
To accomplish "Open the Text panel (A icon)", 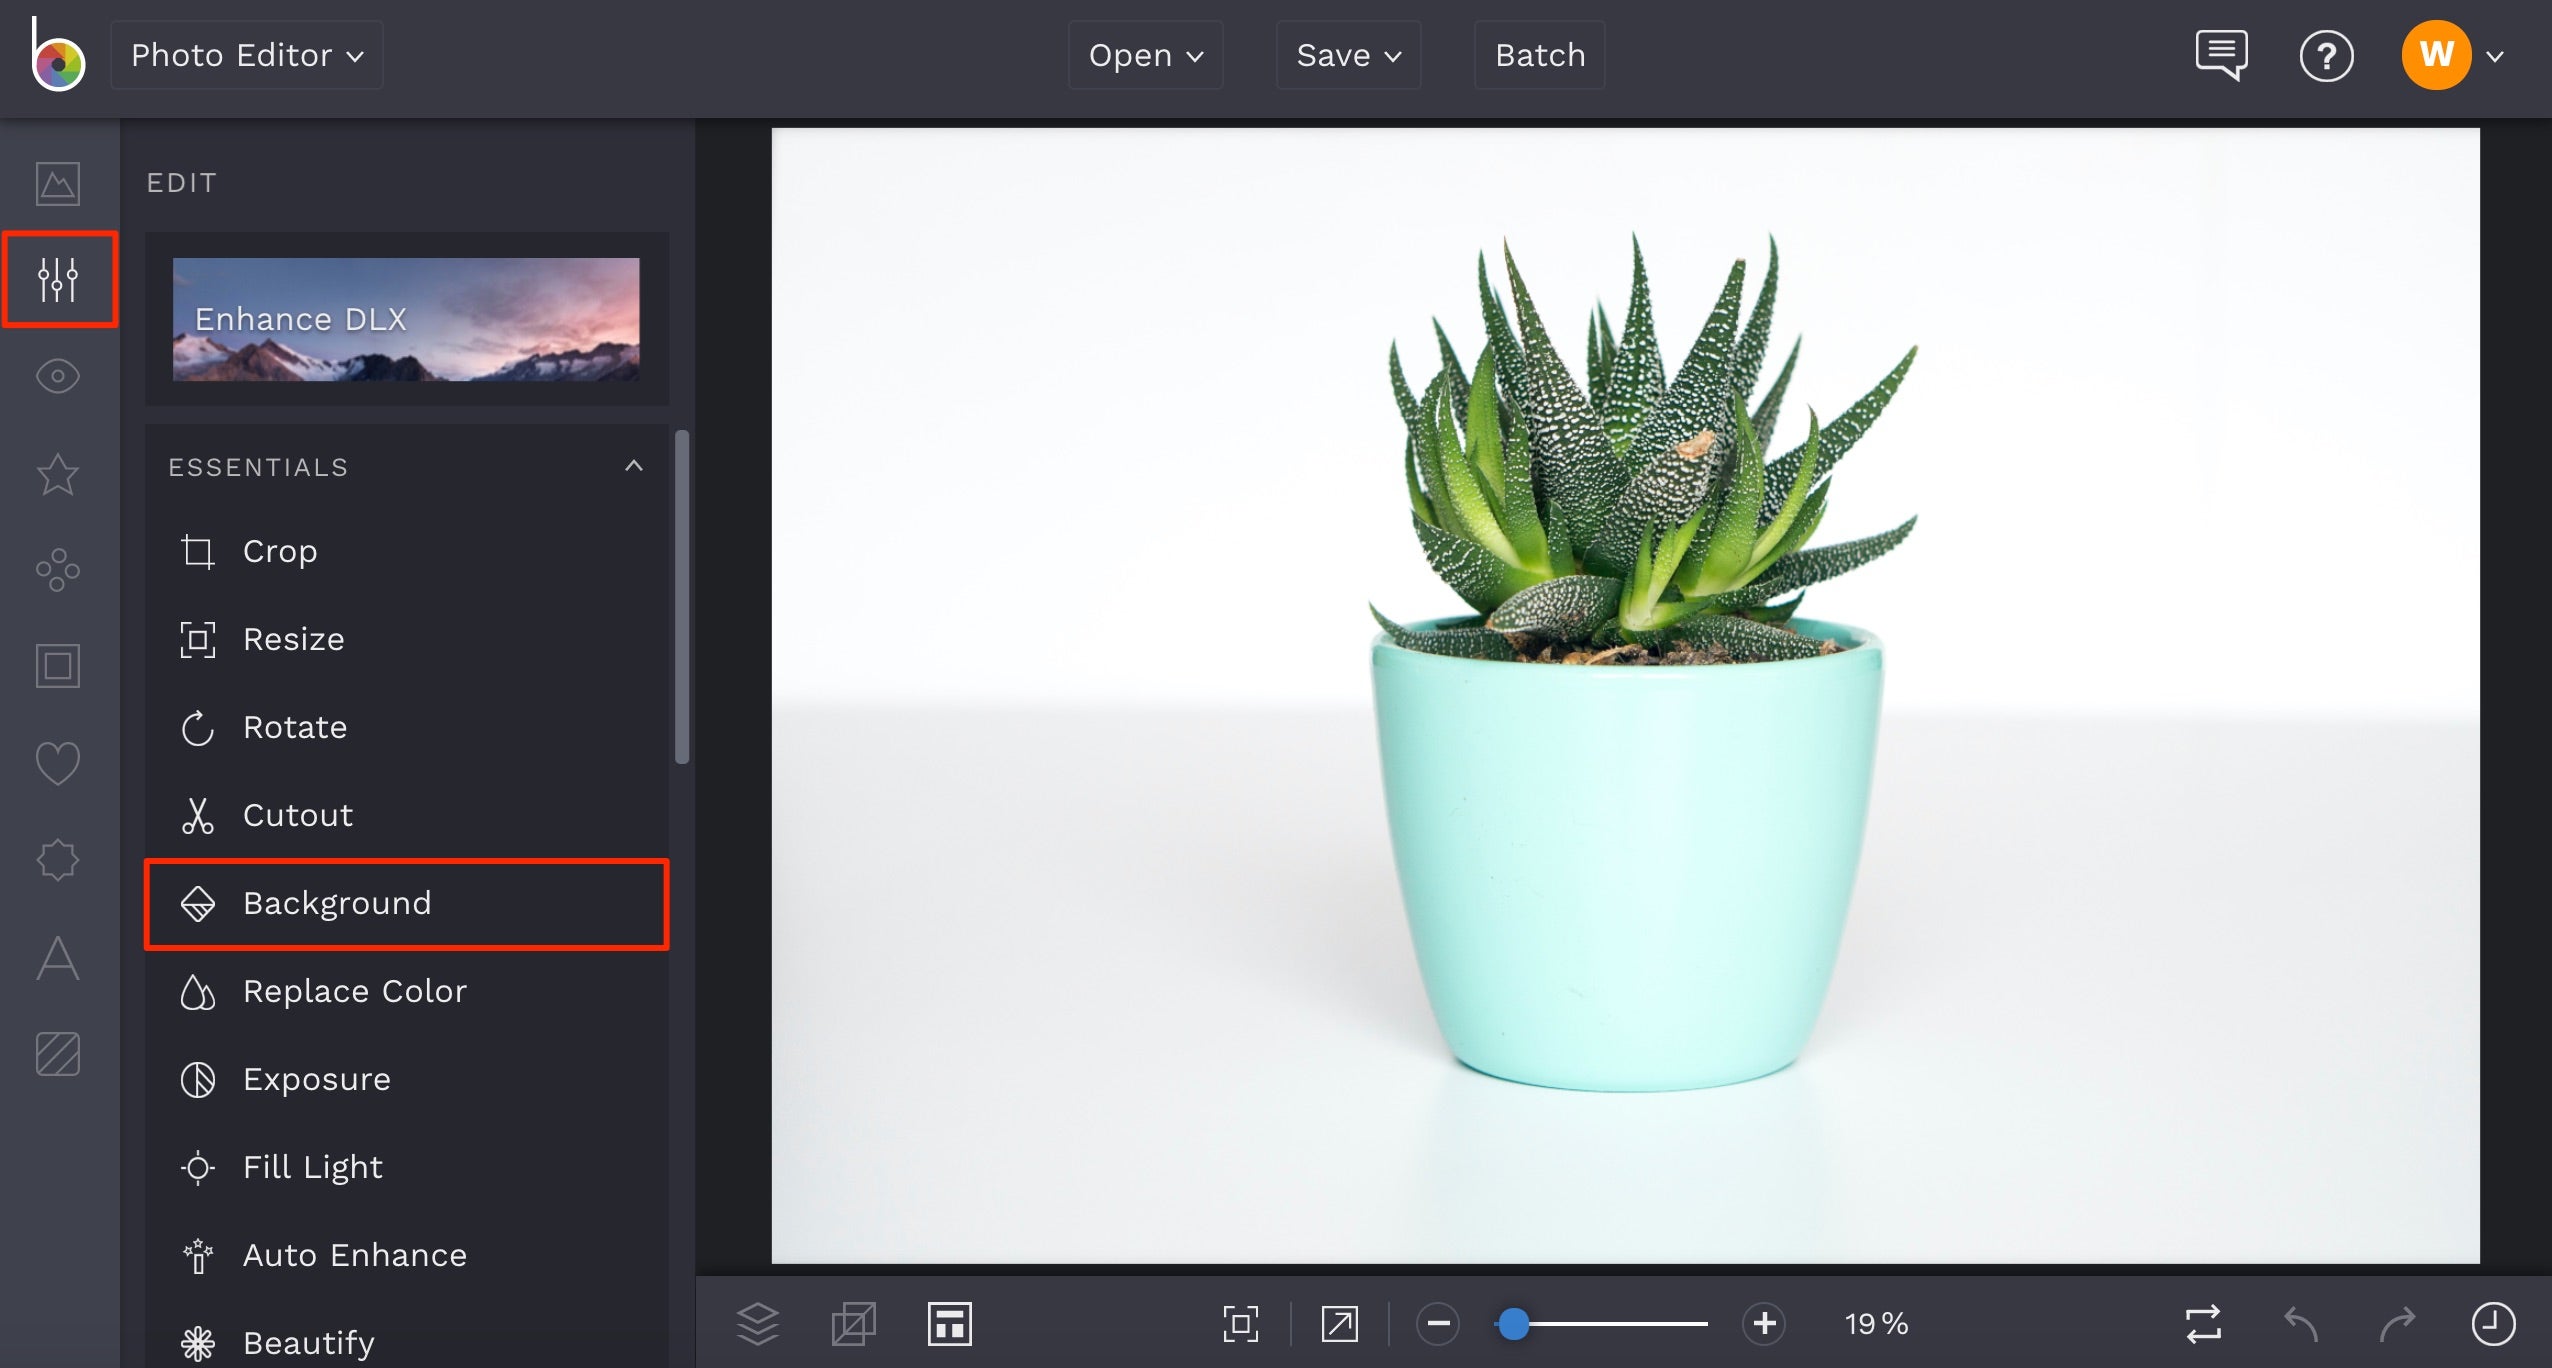I will coord(57,958).
